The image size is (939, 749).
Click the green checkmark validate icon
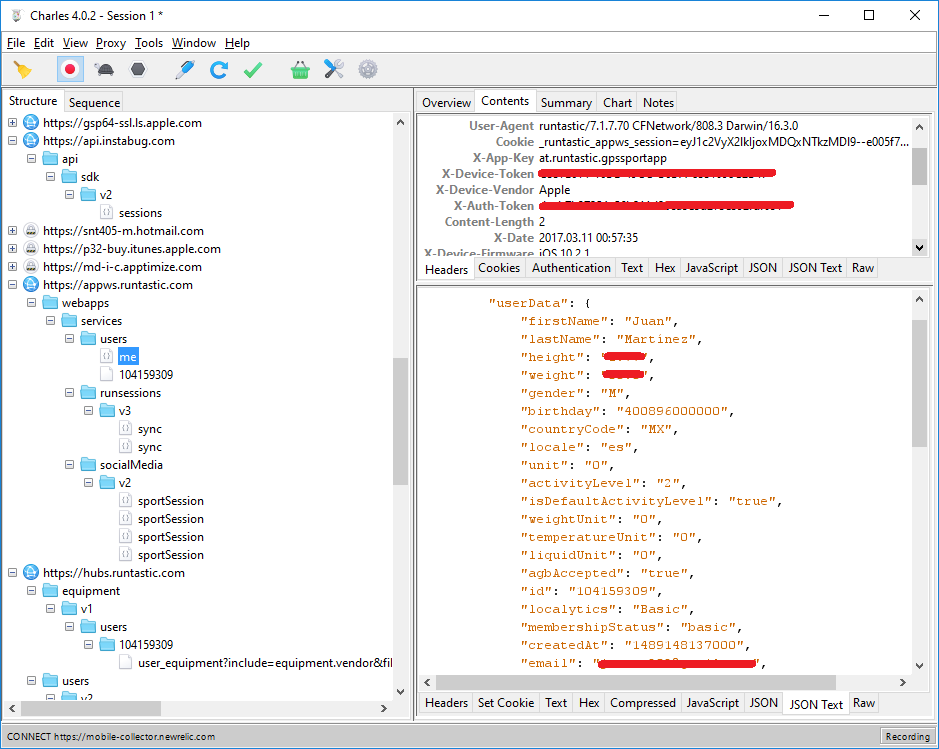[x=252, y=70]
